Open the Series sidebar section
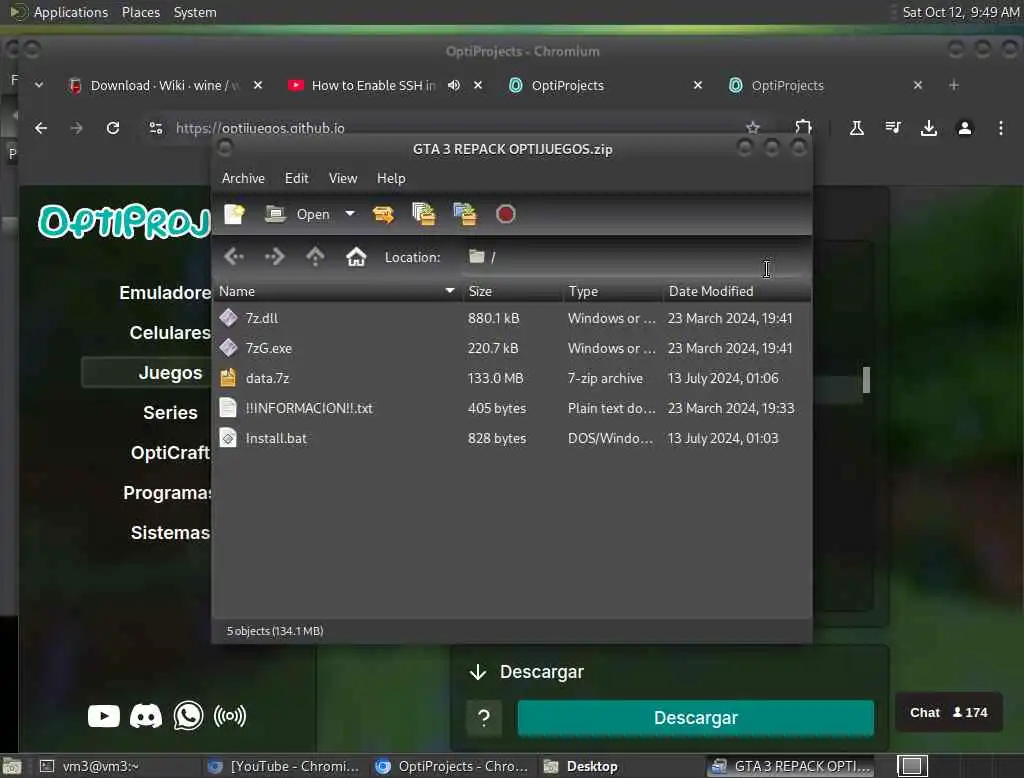Viewport: 1024px width, 778px height. (x=170, y=412)
